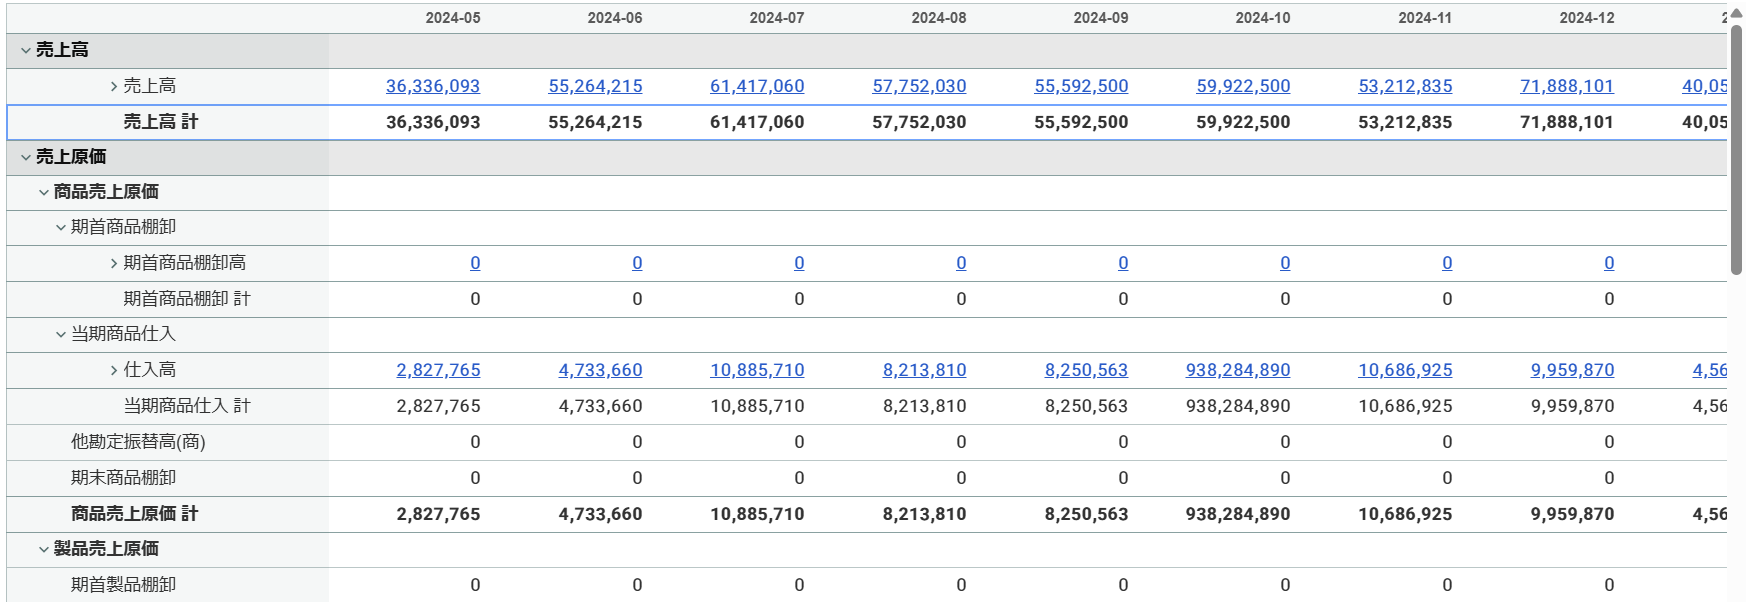
Task: Open 売上高 amount 61,417,060 for 2024-07
Action: pos(757,86)
